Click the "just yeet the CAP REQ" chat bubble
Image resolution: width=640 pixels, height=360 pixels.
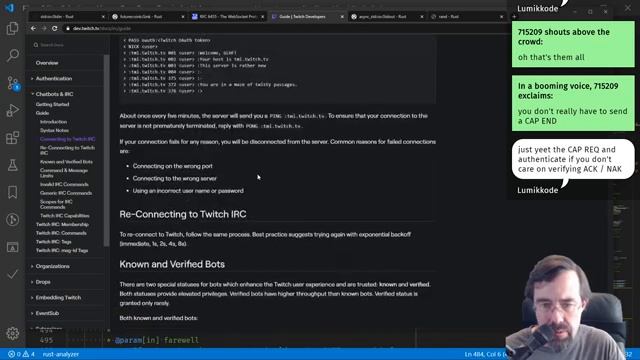tap(573, 159)
